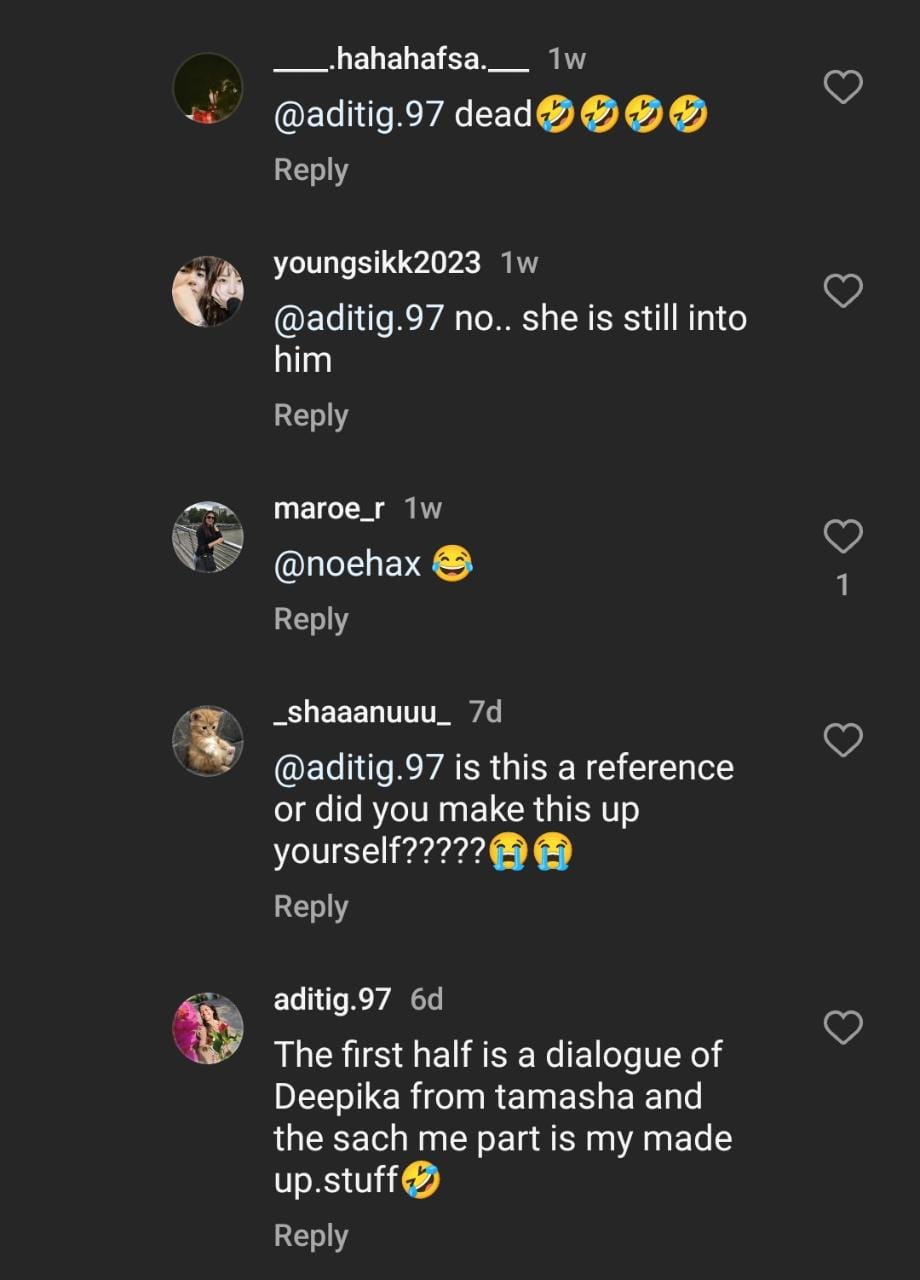Tap aditig.97's flower profile picture
Viewport: 920px width, 1280px height.
tap(208, 1028)
